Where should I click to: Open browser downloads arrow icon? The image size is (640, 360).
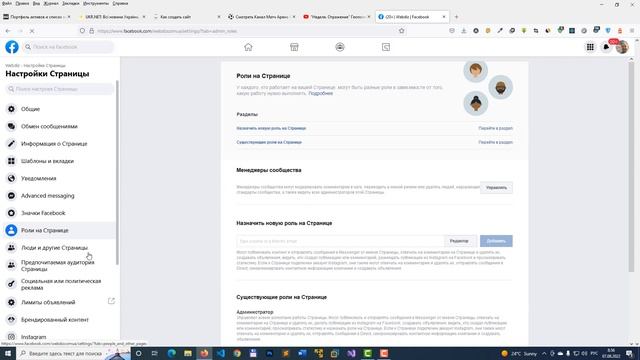[464, 31]
